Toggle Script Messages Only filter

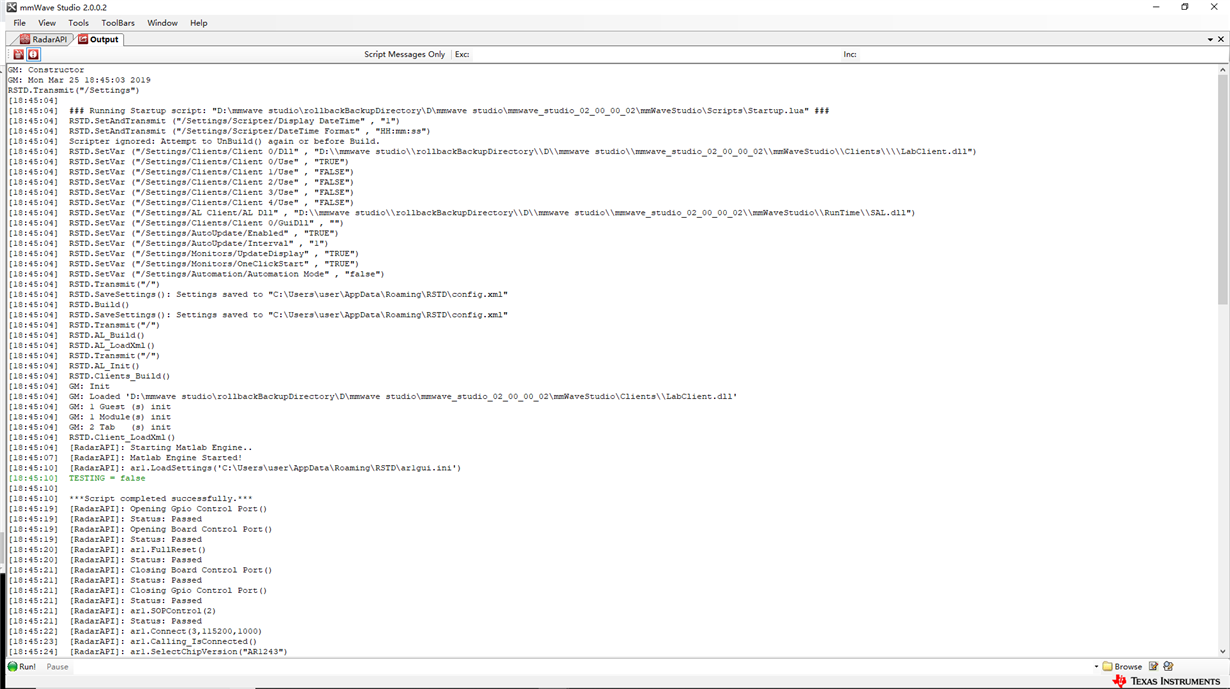click(x=404, y=54)
